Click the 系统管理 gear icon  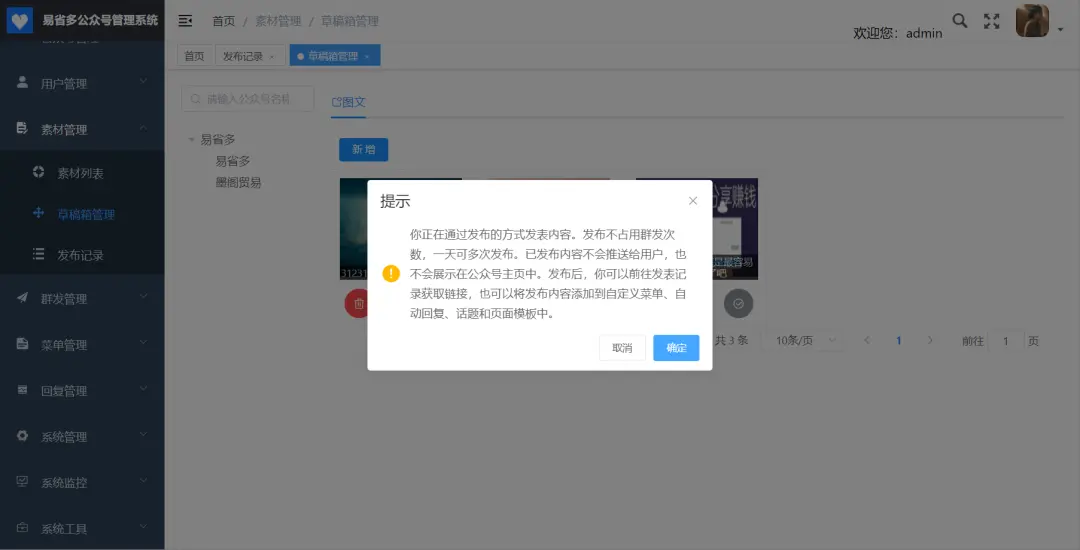tap(23, 436)
